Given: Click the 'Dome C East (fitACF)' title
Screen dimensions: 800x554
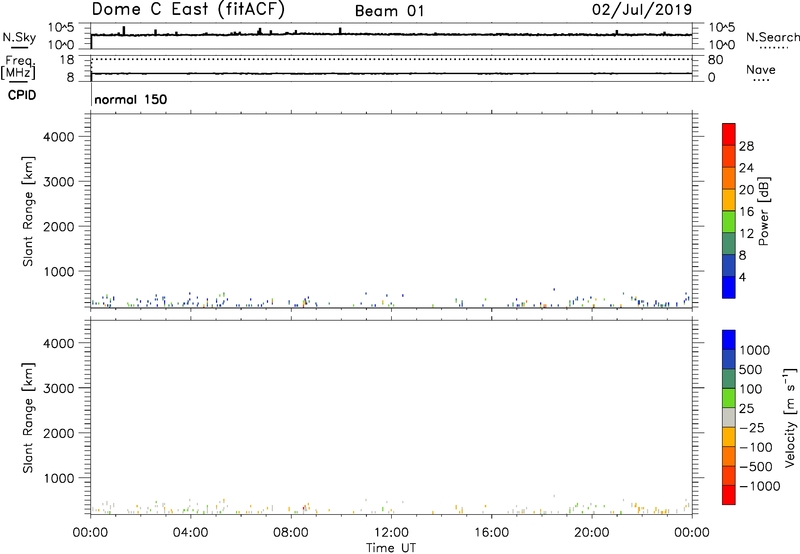Looking at the screenshot, I should point(188,10).
